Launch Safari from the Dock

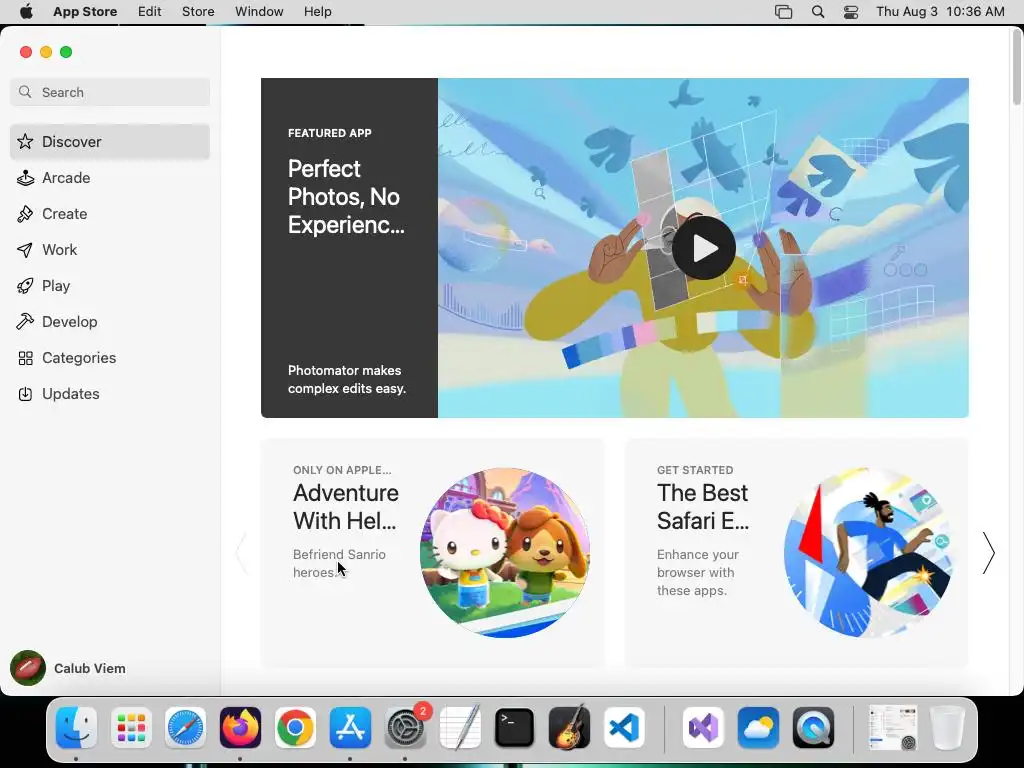click(x=185, y=728)
